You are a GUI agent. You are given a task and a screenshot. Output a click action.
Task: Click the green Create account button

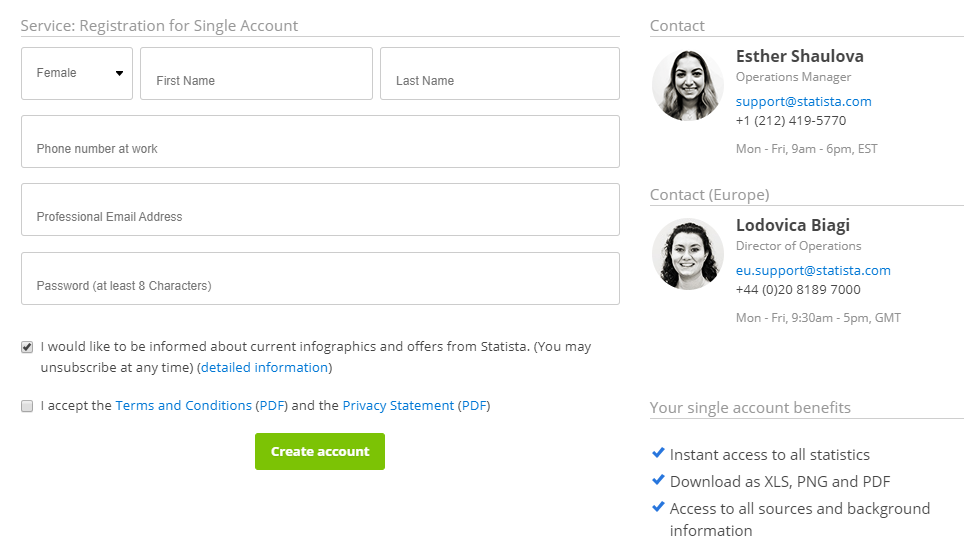[x=320, y=452]
